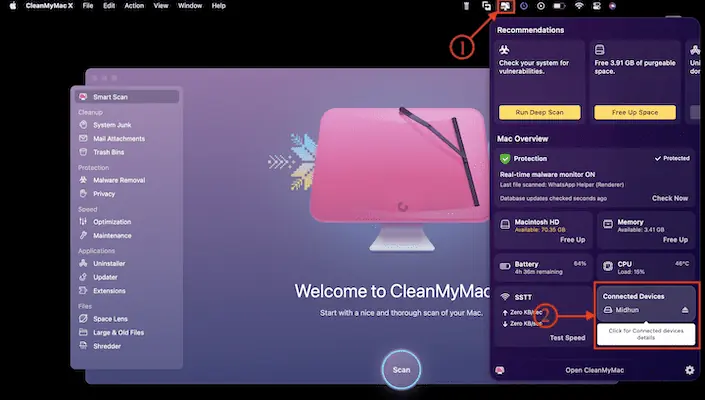Click the Extensions icon
Screen dimensions: 705x400
pos(83,290)
